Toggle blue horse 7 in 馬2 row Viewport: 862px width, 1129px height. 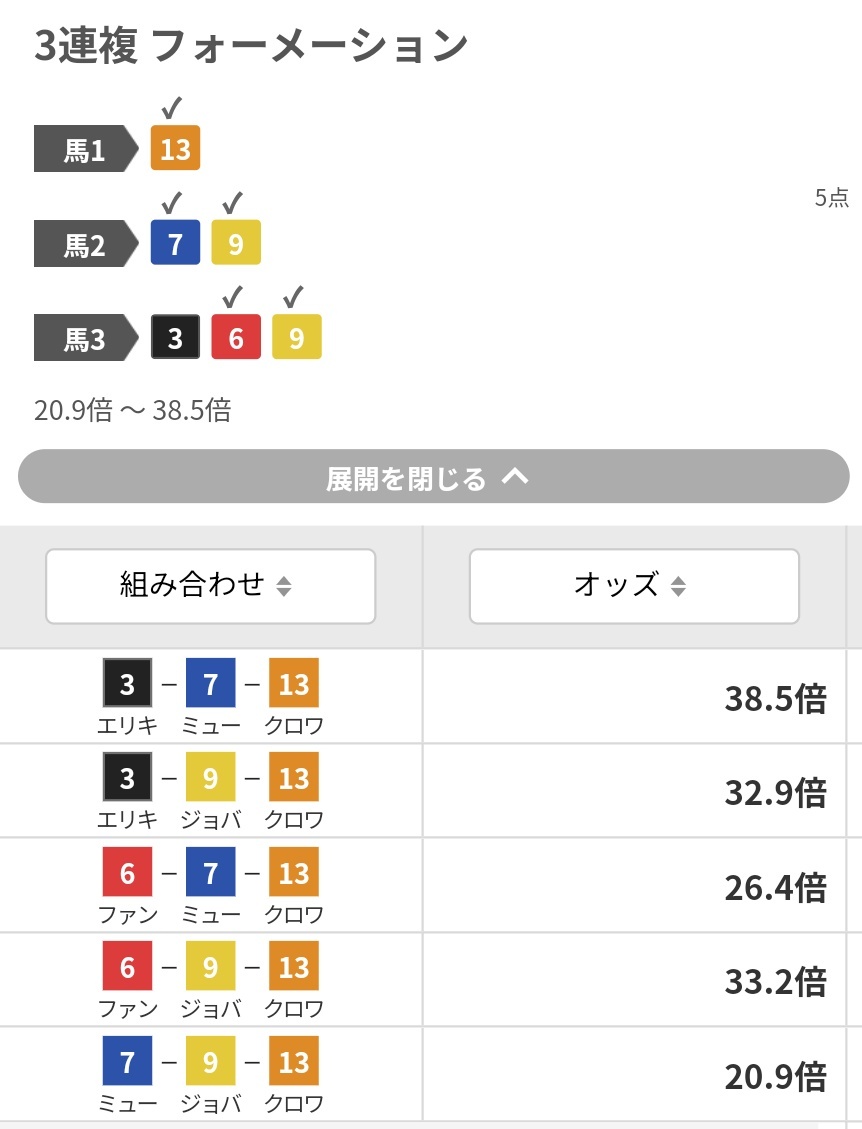tap(175, 243)
